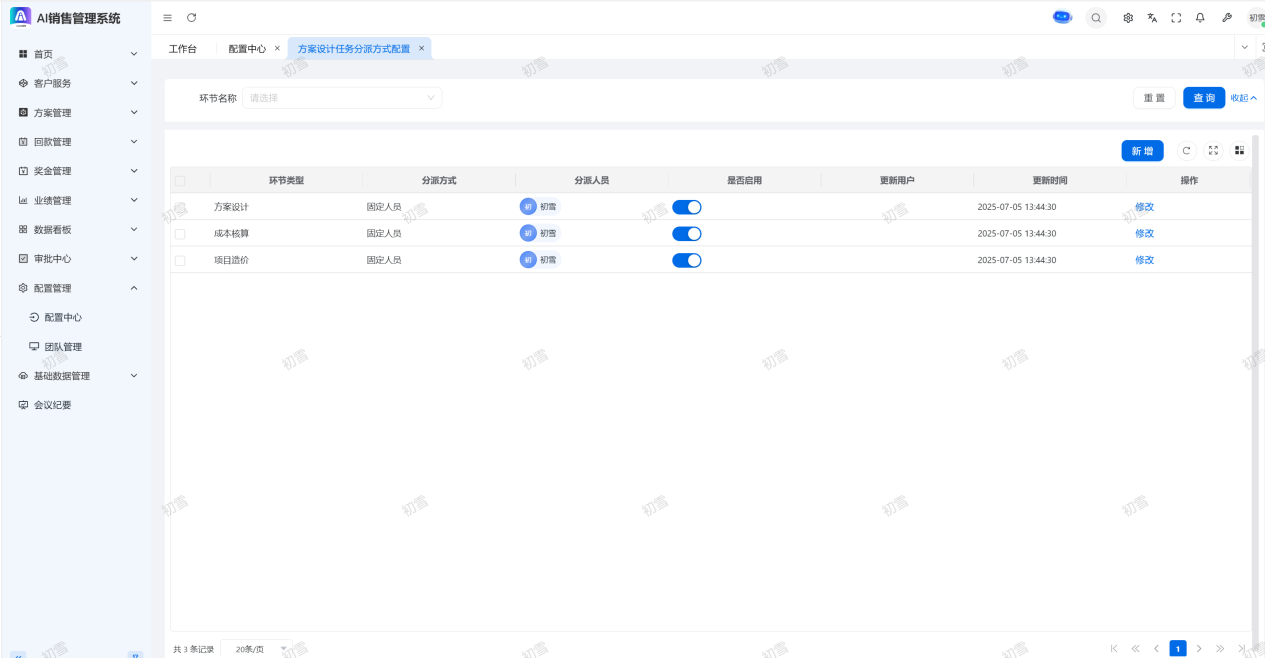Close the 配置中心 tab
Viewport: 1265px width, 658px height.
click(277, 48)
